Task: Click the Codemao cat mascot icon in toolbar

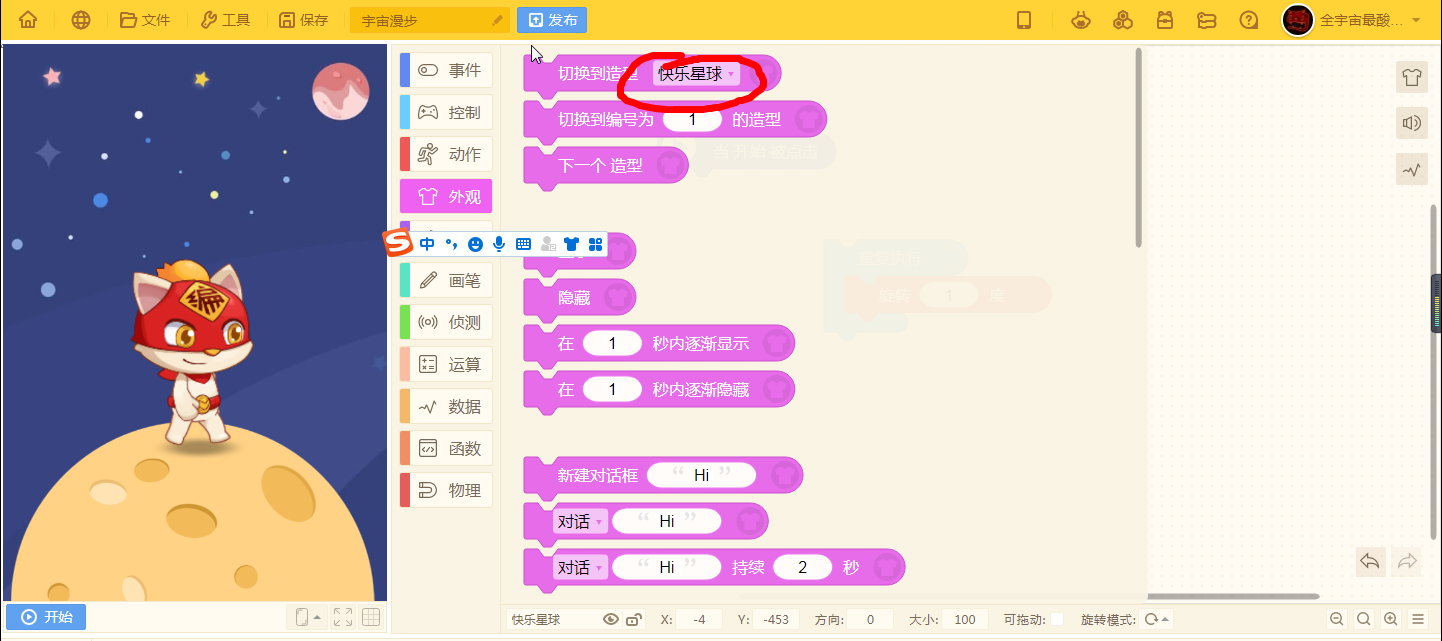Action: [1080, 20]
